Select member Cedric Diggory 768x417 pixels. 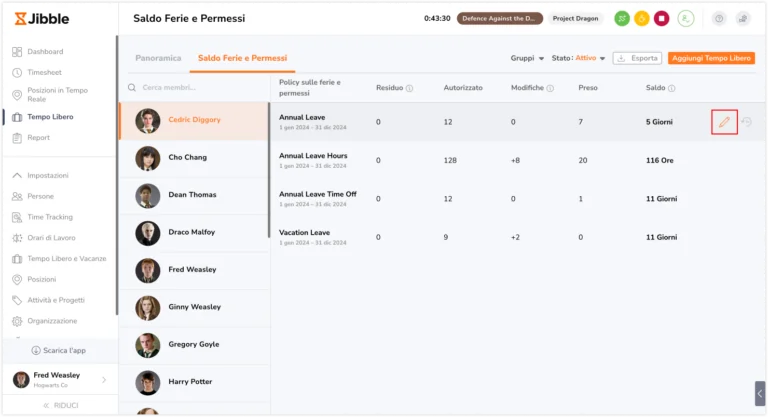[194, 121]
